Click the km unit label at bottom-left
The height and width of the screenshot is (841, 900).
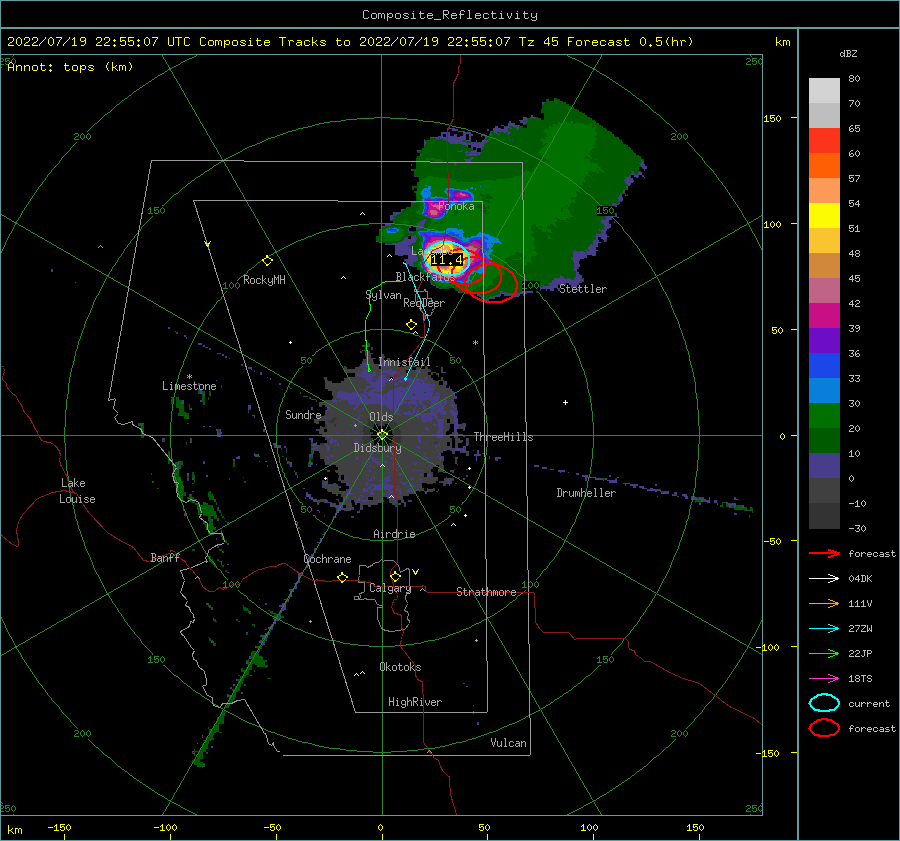click(14, 830)
